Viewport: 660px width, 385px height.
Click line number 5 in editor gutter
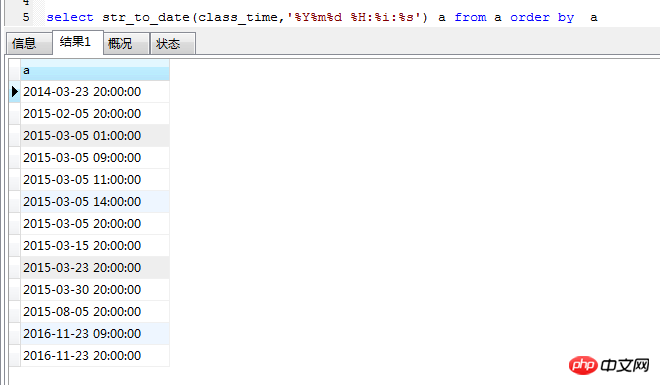pos(26,17)
